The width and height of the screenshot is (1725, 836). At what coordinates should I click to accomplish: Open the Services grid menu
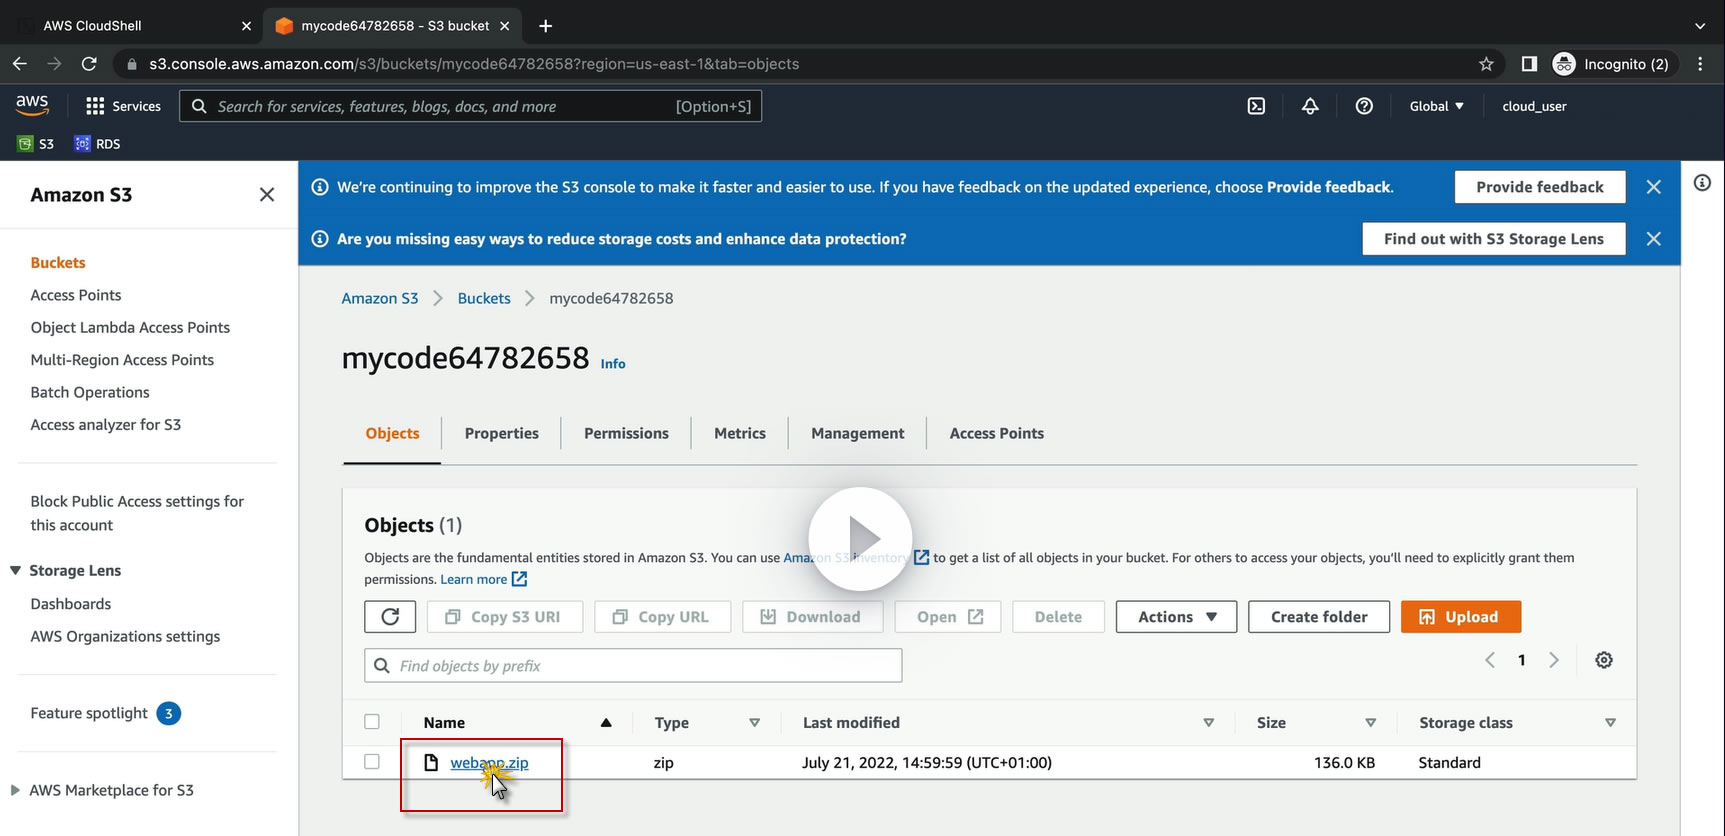[x=123, y=106]
